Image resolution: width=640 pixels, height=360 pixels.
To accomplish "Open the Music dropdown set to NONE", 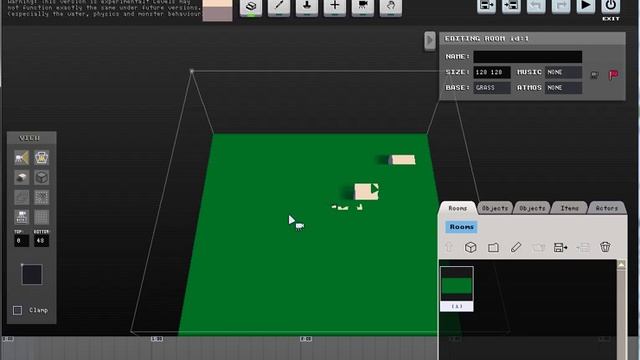I will pyautogui.click(x=563, y=72).
